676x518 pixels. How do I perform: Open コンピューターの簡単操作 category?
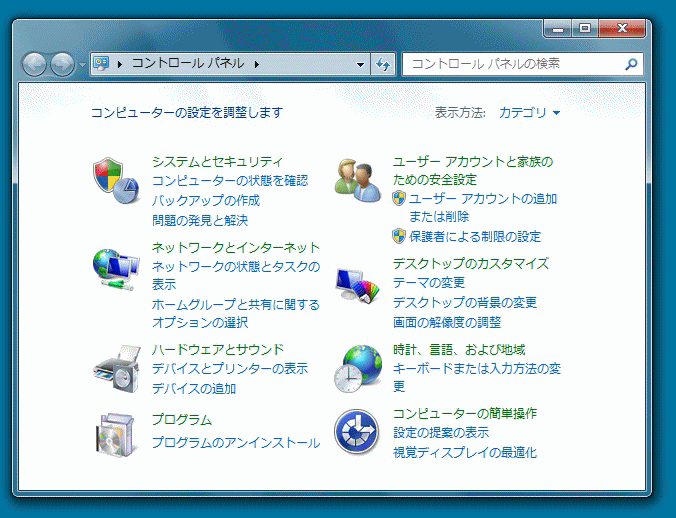click(x=465, y=413)
